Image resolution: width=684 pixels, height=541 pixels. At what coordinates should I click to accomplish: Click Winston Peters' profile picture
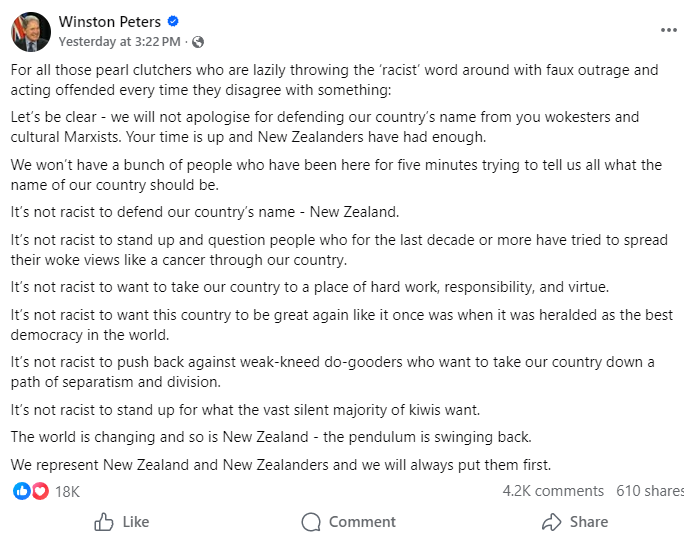(x=31, y=31)
